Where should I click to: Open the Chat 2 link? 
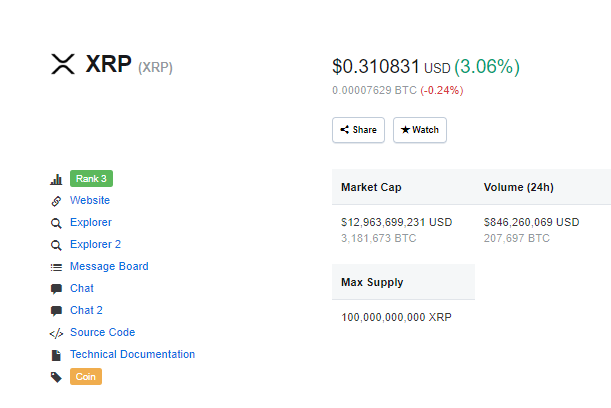point(87,310)
